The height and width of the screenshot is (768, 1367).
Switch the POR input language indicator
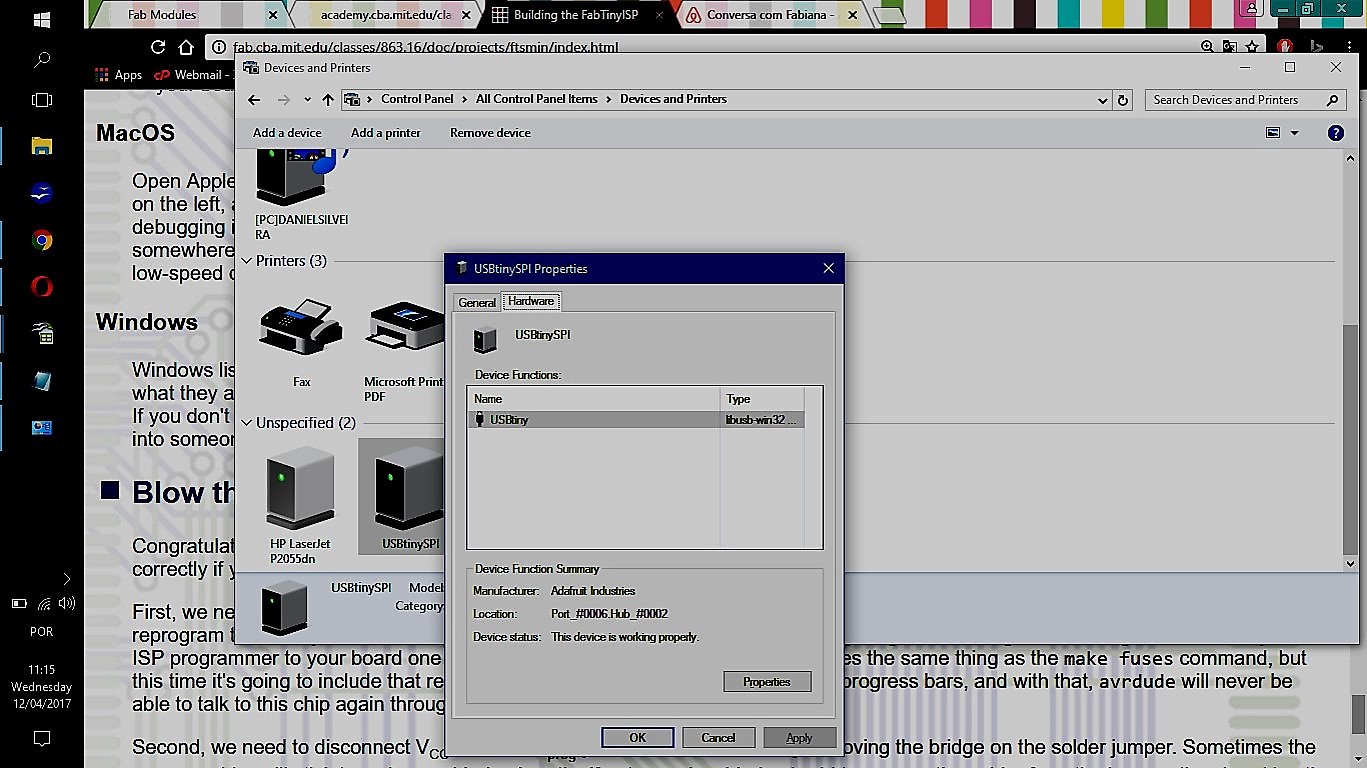point(42,632)
